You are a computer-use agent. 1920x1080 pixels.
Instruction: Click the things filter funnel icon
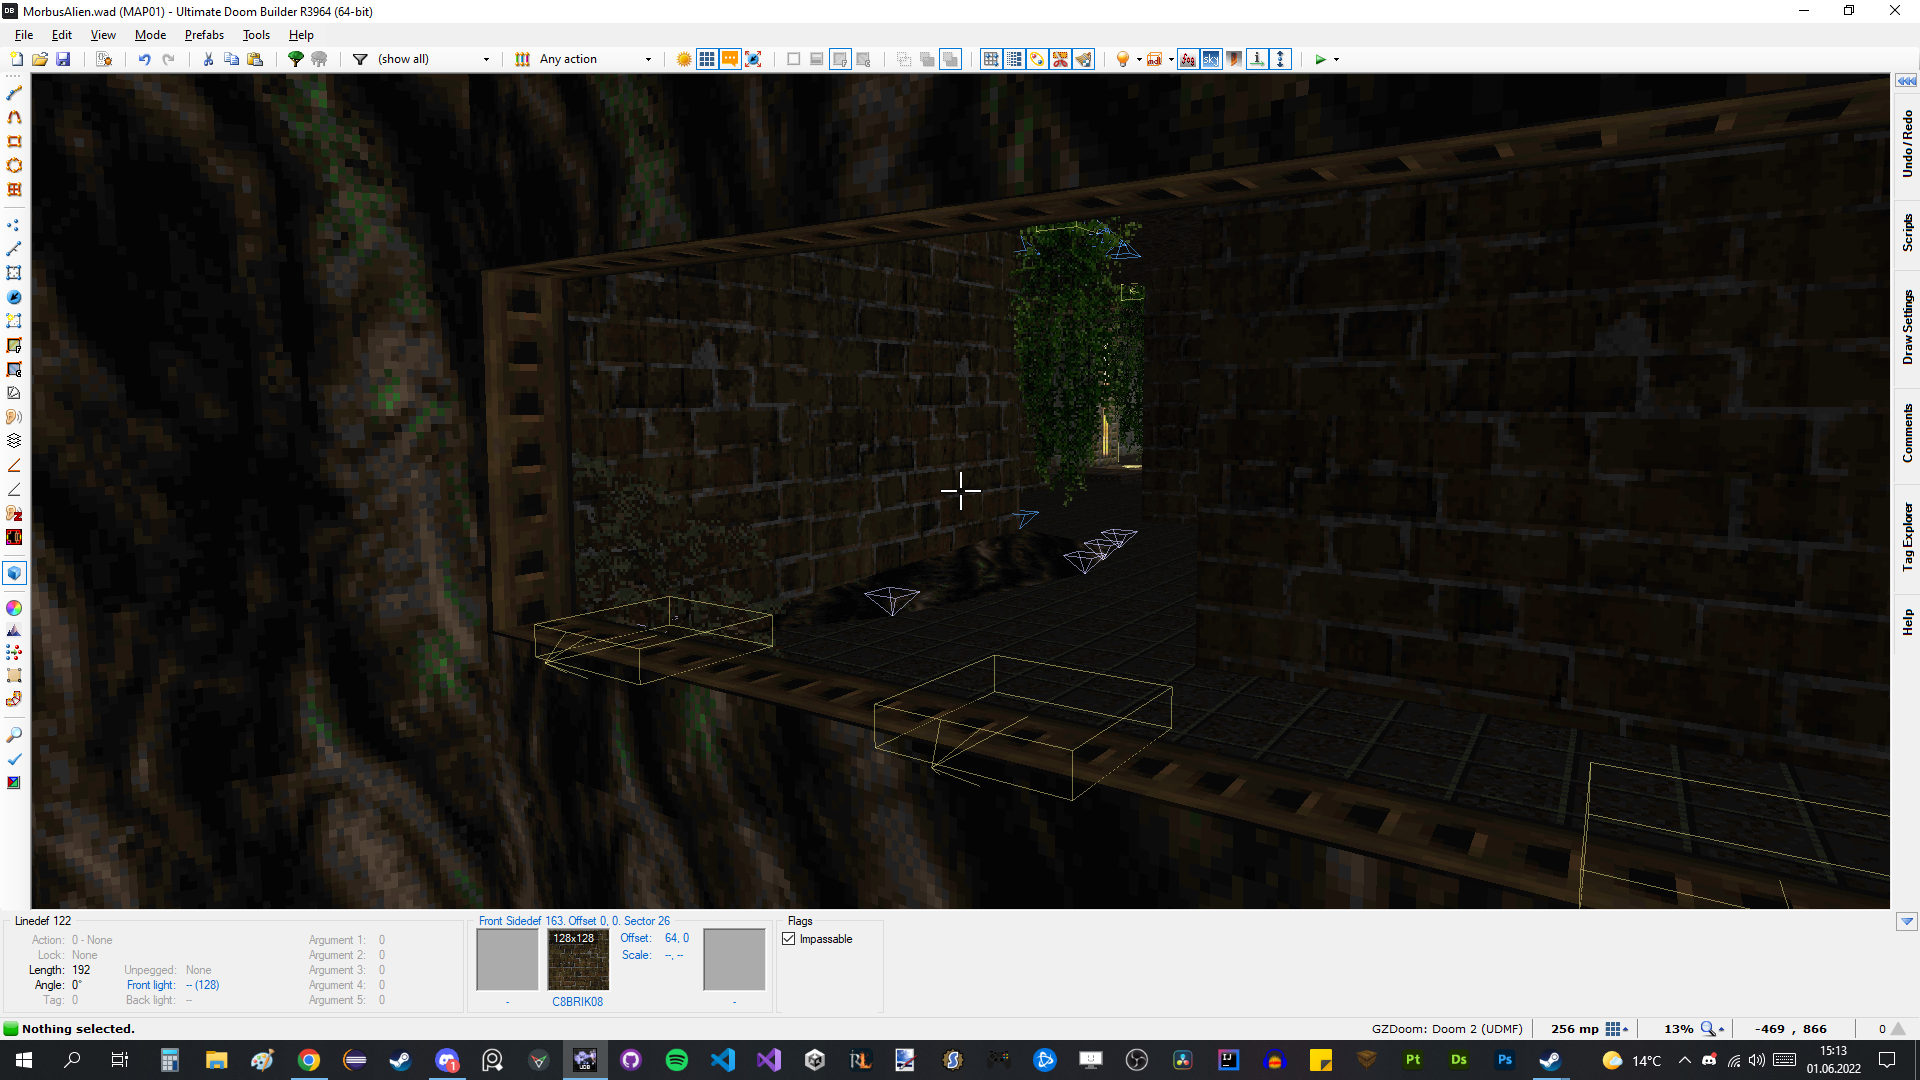[360, 59]
